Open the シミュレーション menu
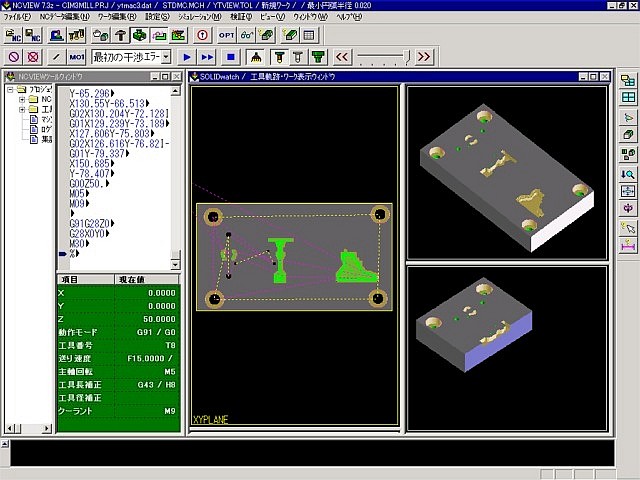640x480 pixels. click(x=200, y=17)
